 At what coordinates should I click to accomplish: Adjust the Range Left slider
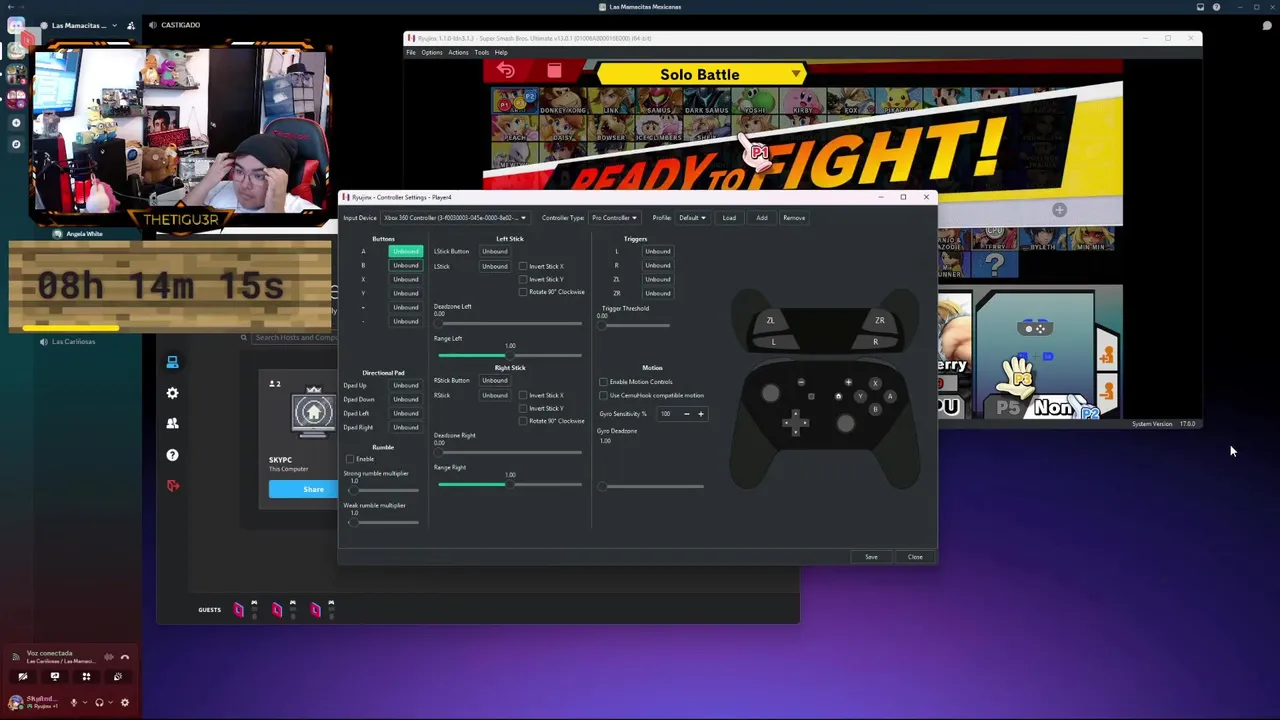509,355
